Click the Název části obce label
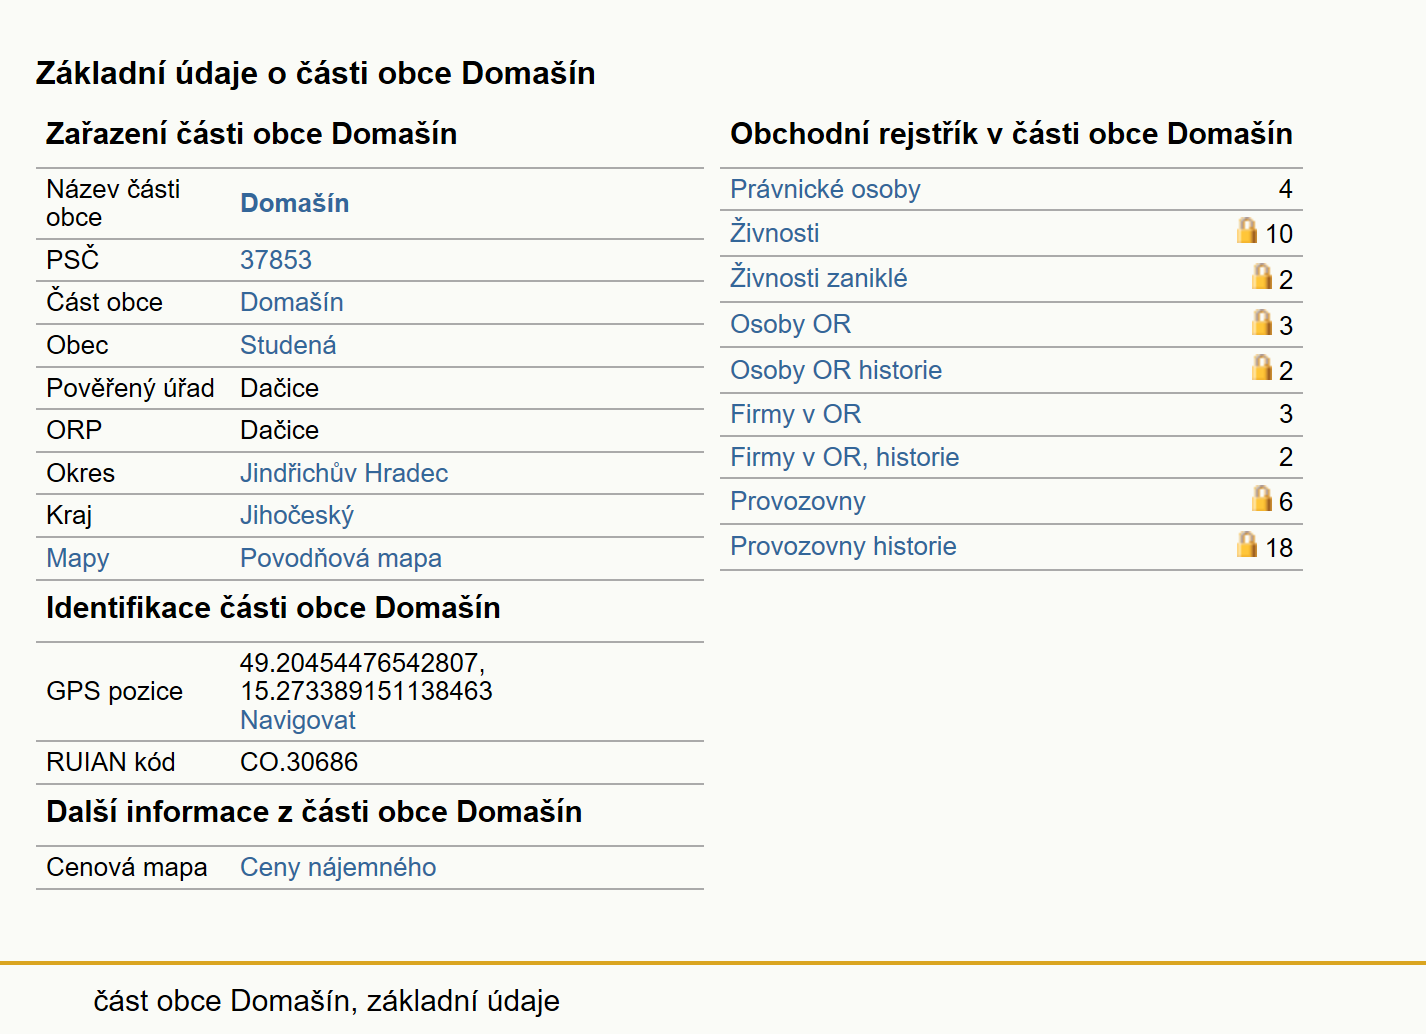Viewport: 1426px width, 1034px height. pos(113,203)
